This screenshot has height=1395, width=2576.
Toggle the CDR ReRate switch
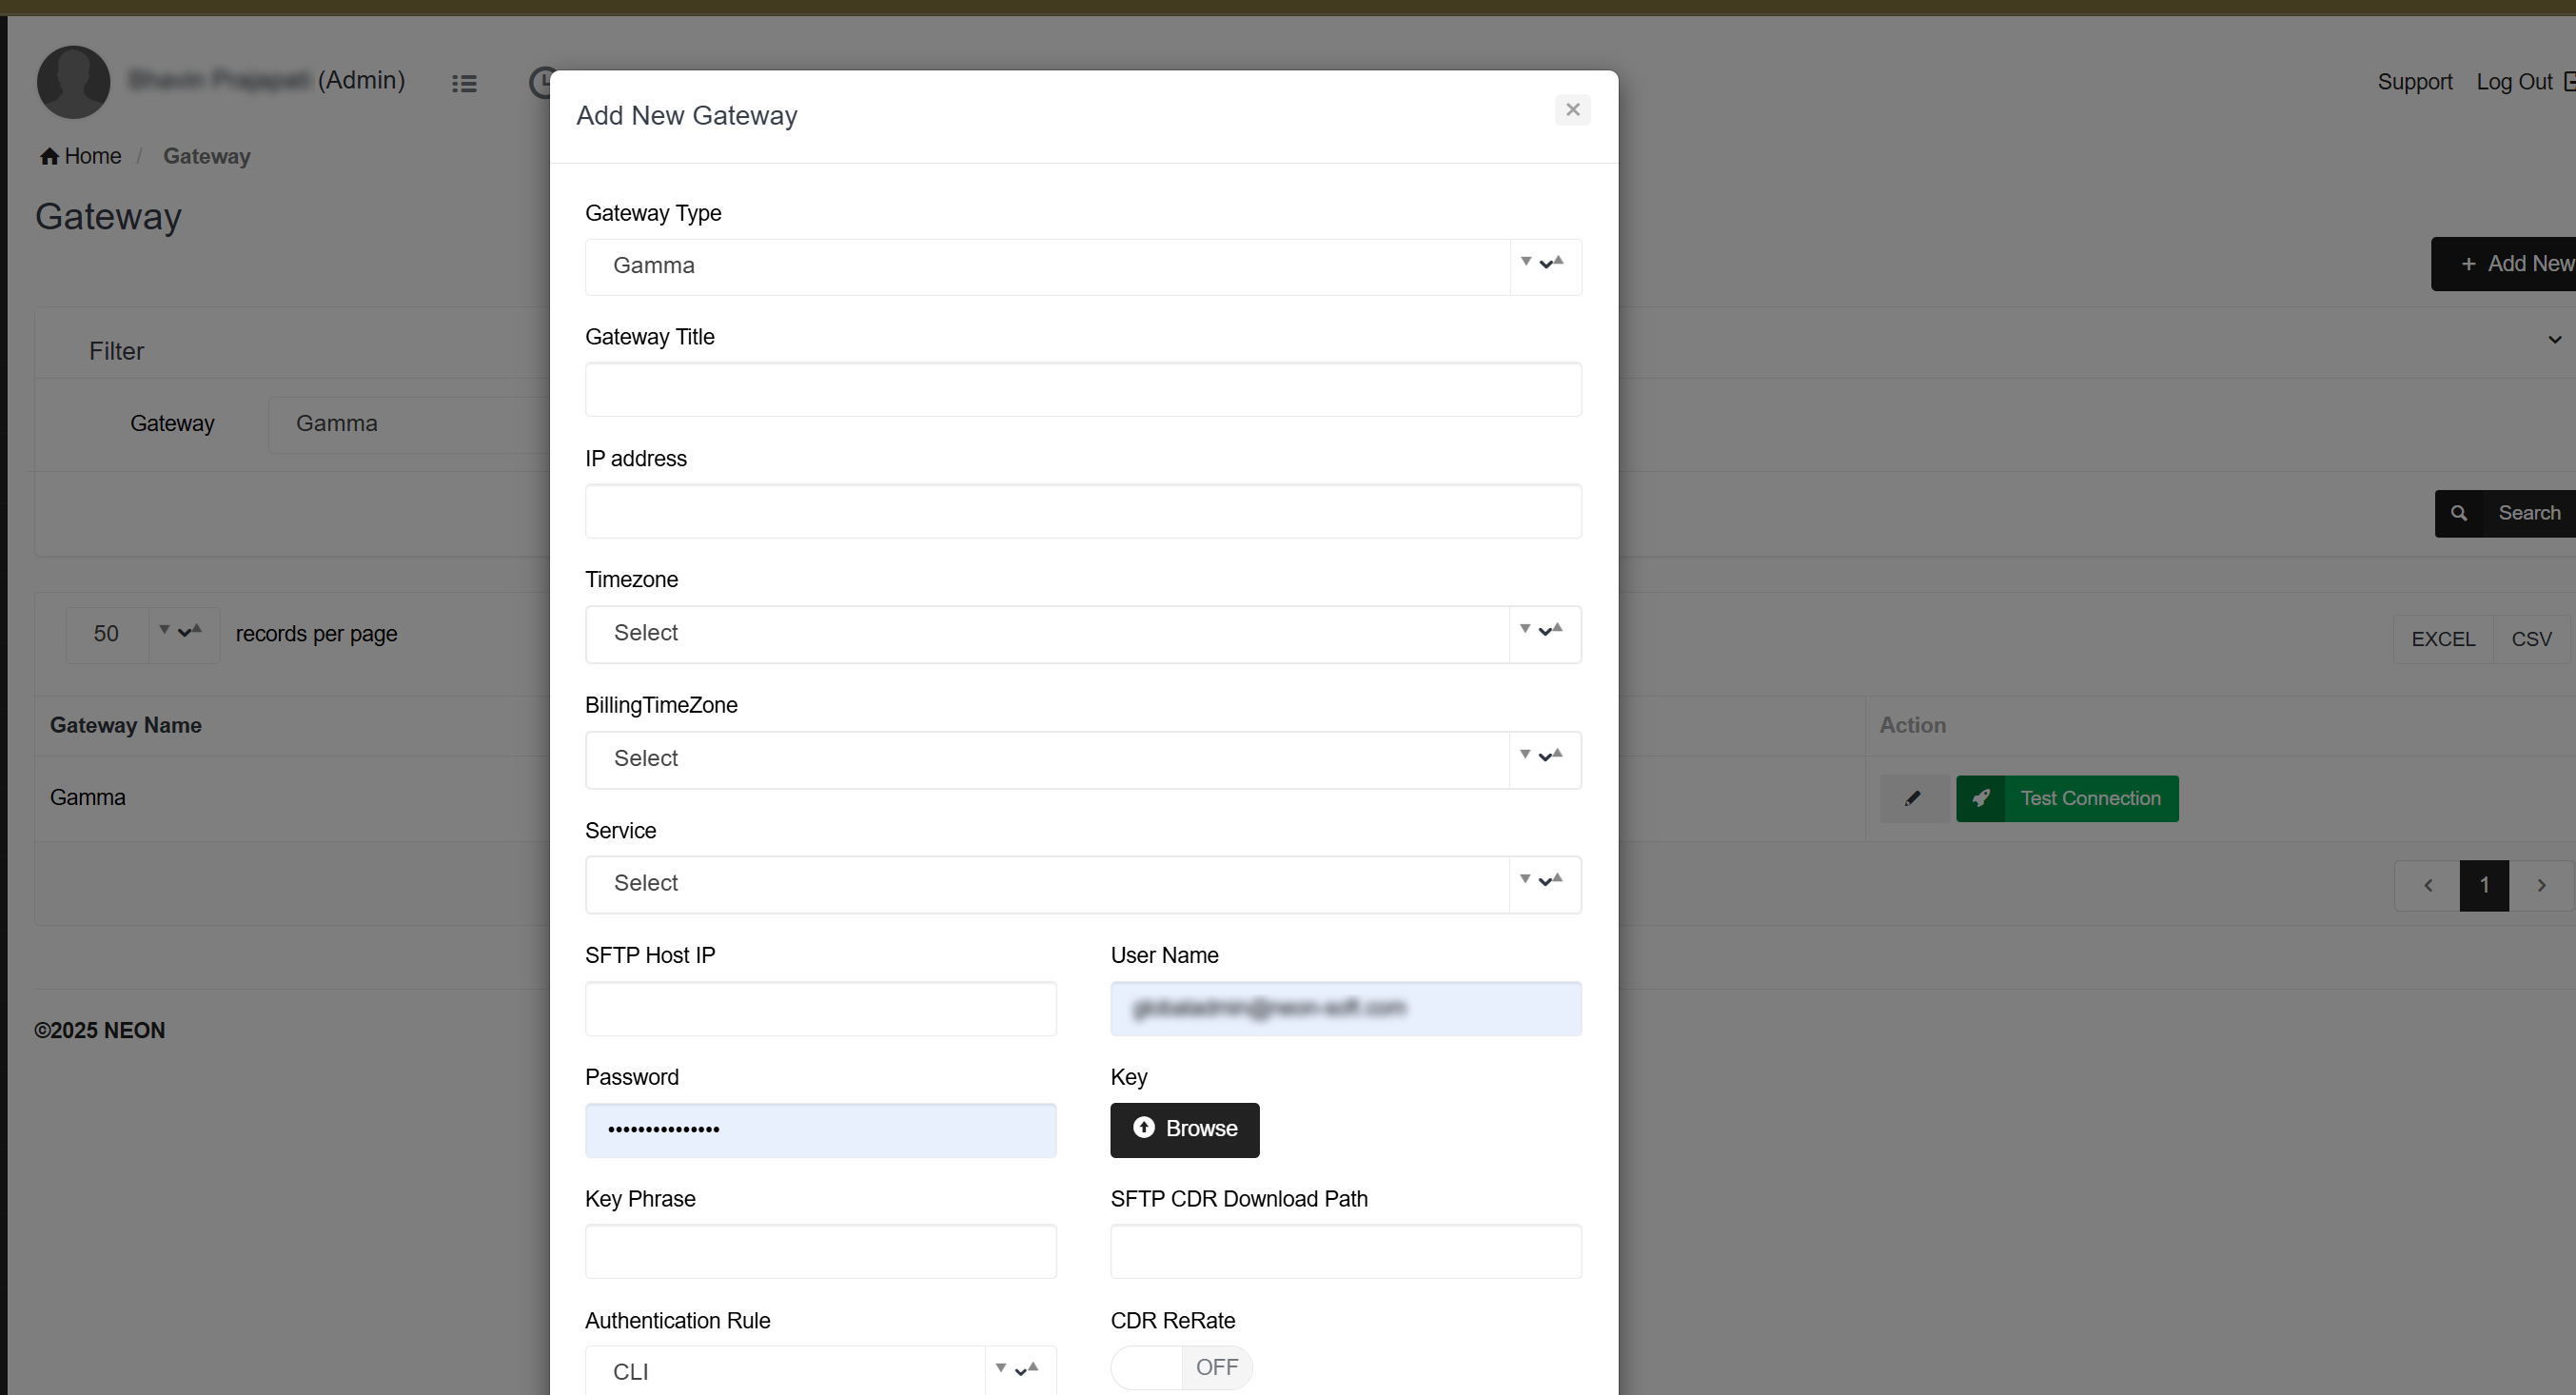click(1181, 1367)
